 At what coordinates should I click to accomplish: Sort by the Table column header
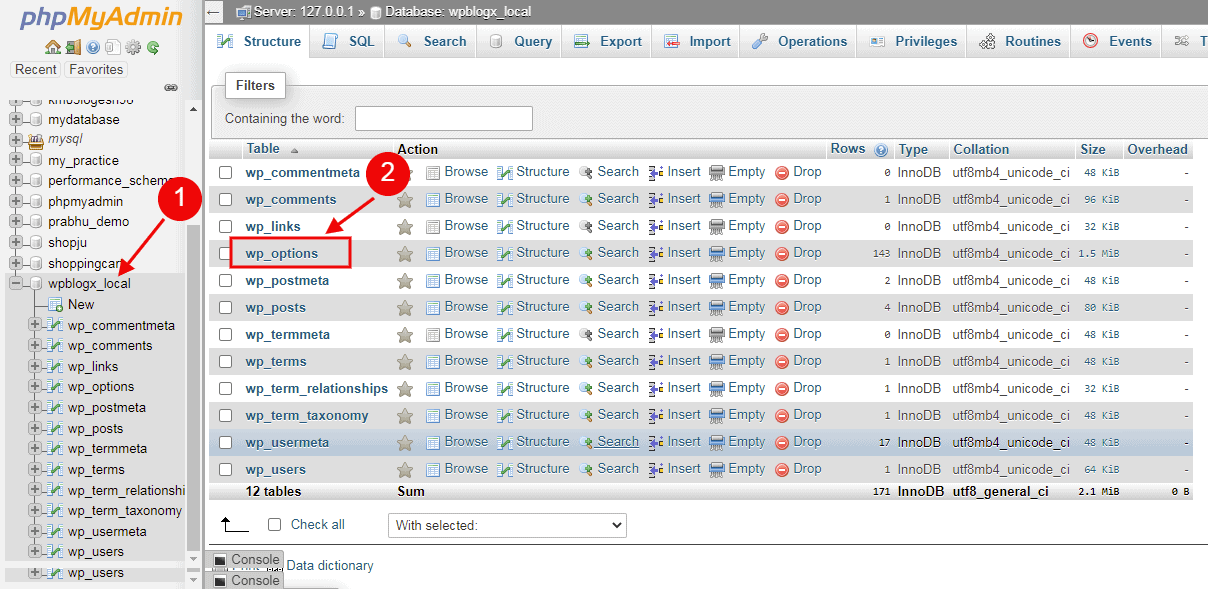click(x=263, y=149)
